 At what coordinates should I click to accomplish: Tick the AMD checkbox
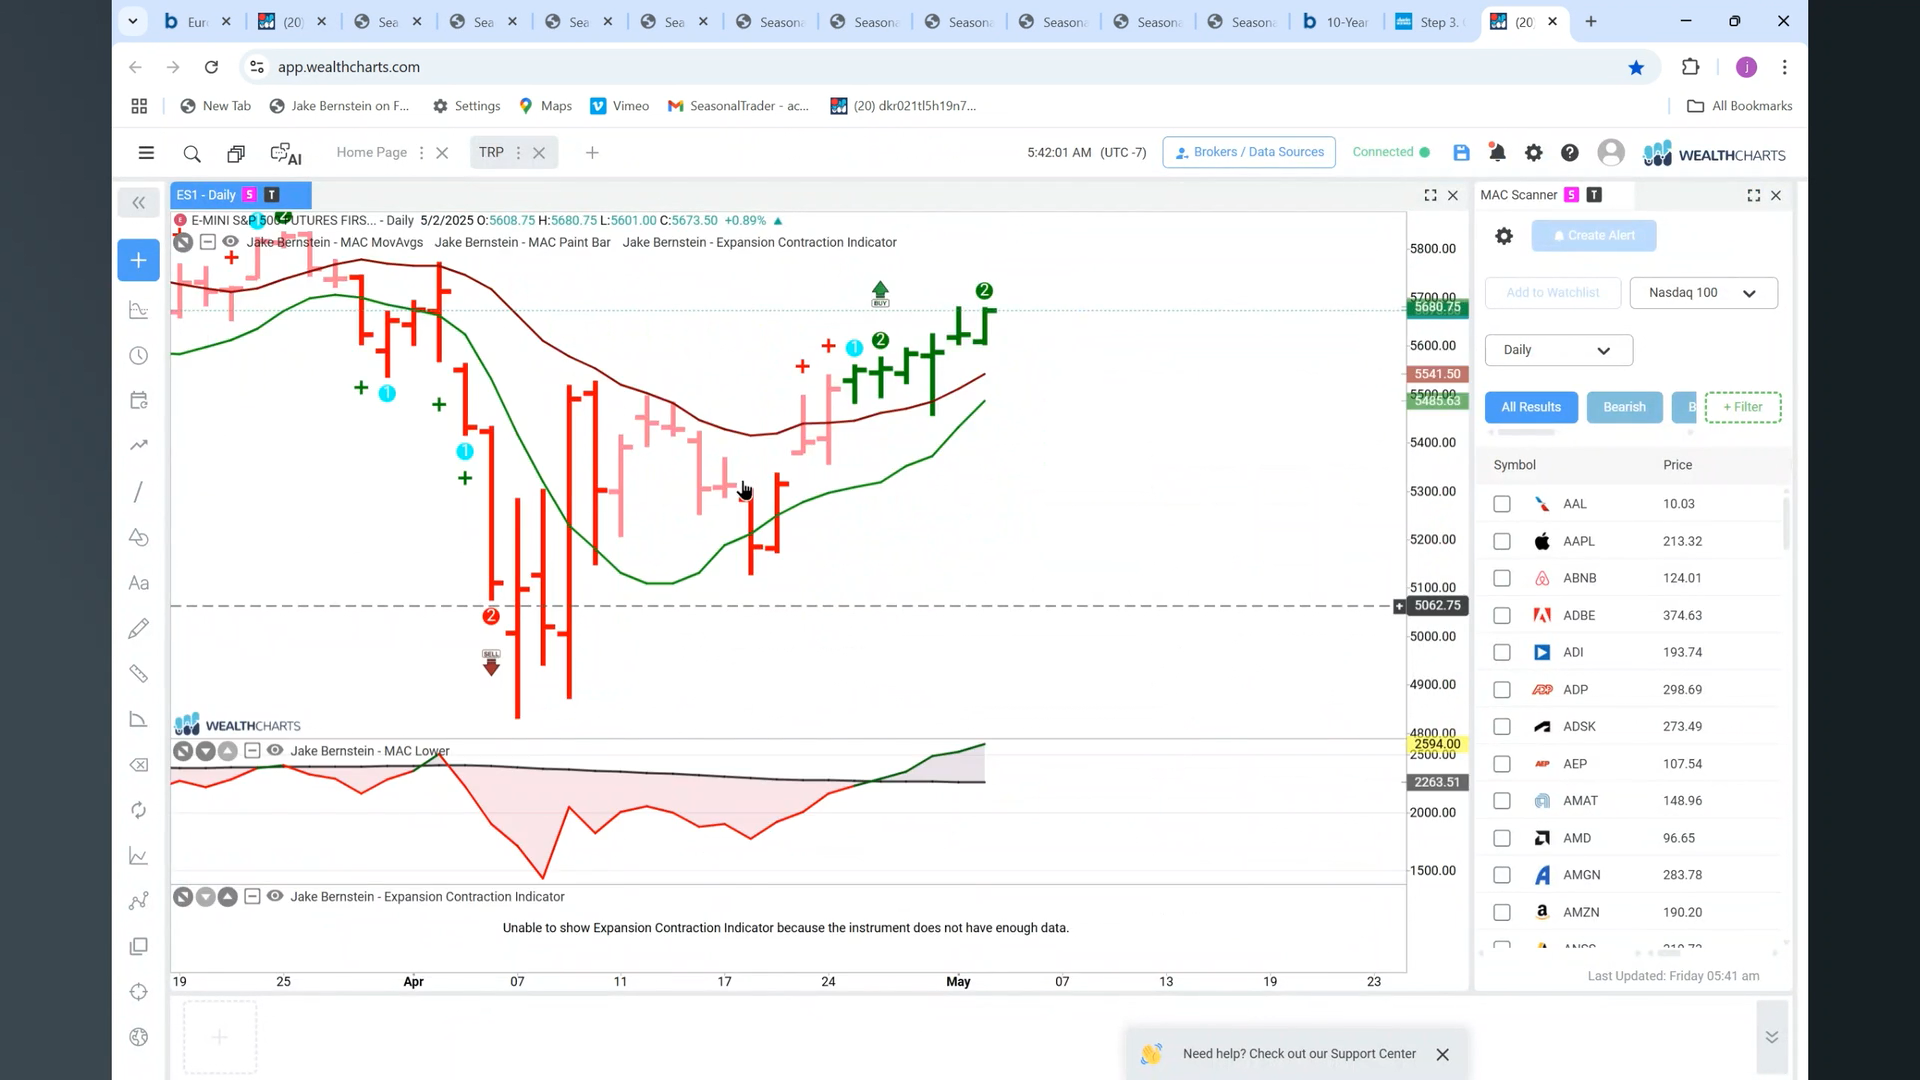(1502, 838)
